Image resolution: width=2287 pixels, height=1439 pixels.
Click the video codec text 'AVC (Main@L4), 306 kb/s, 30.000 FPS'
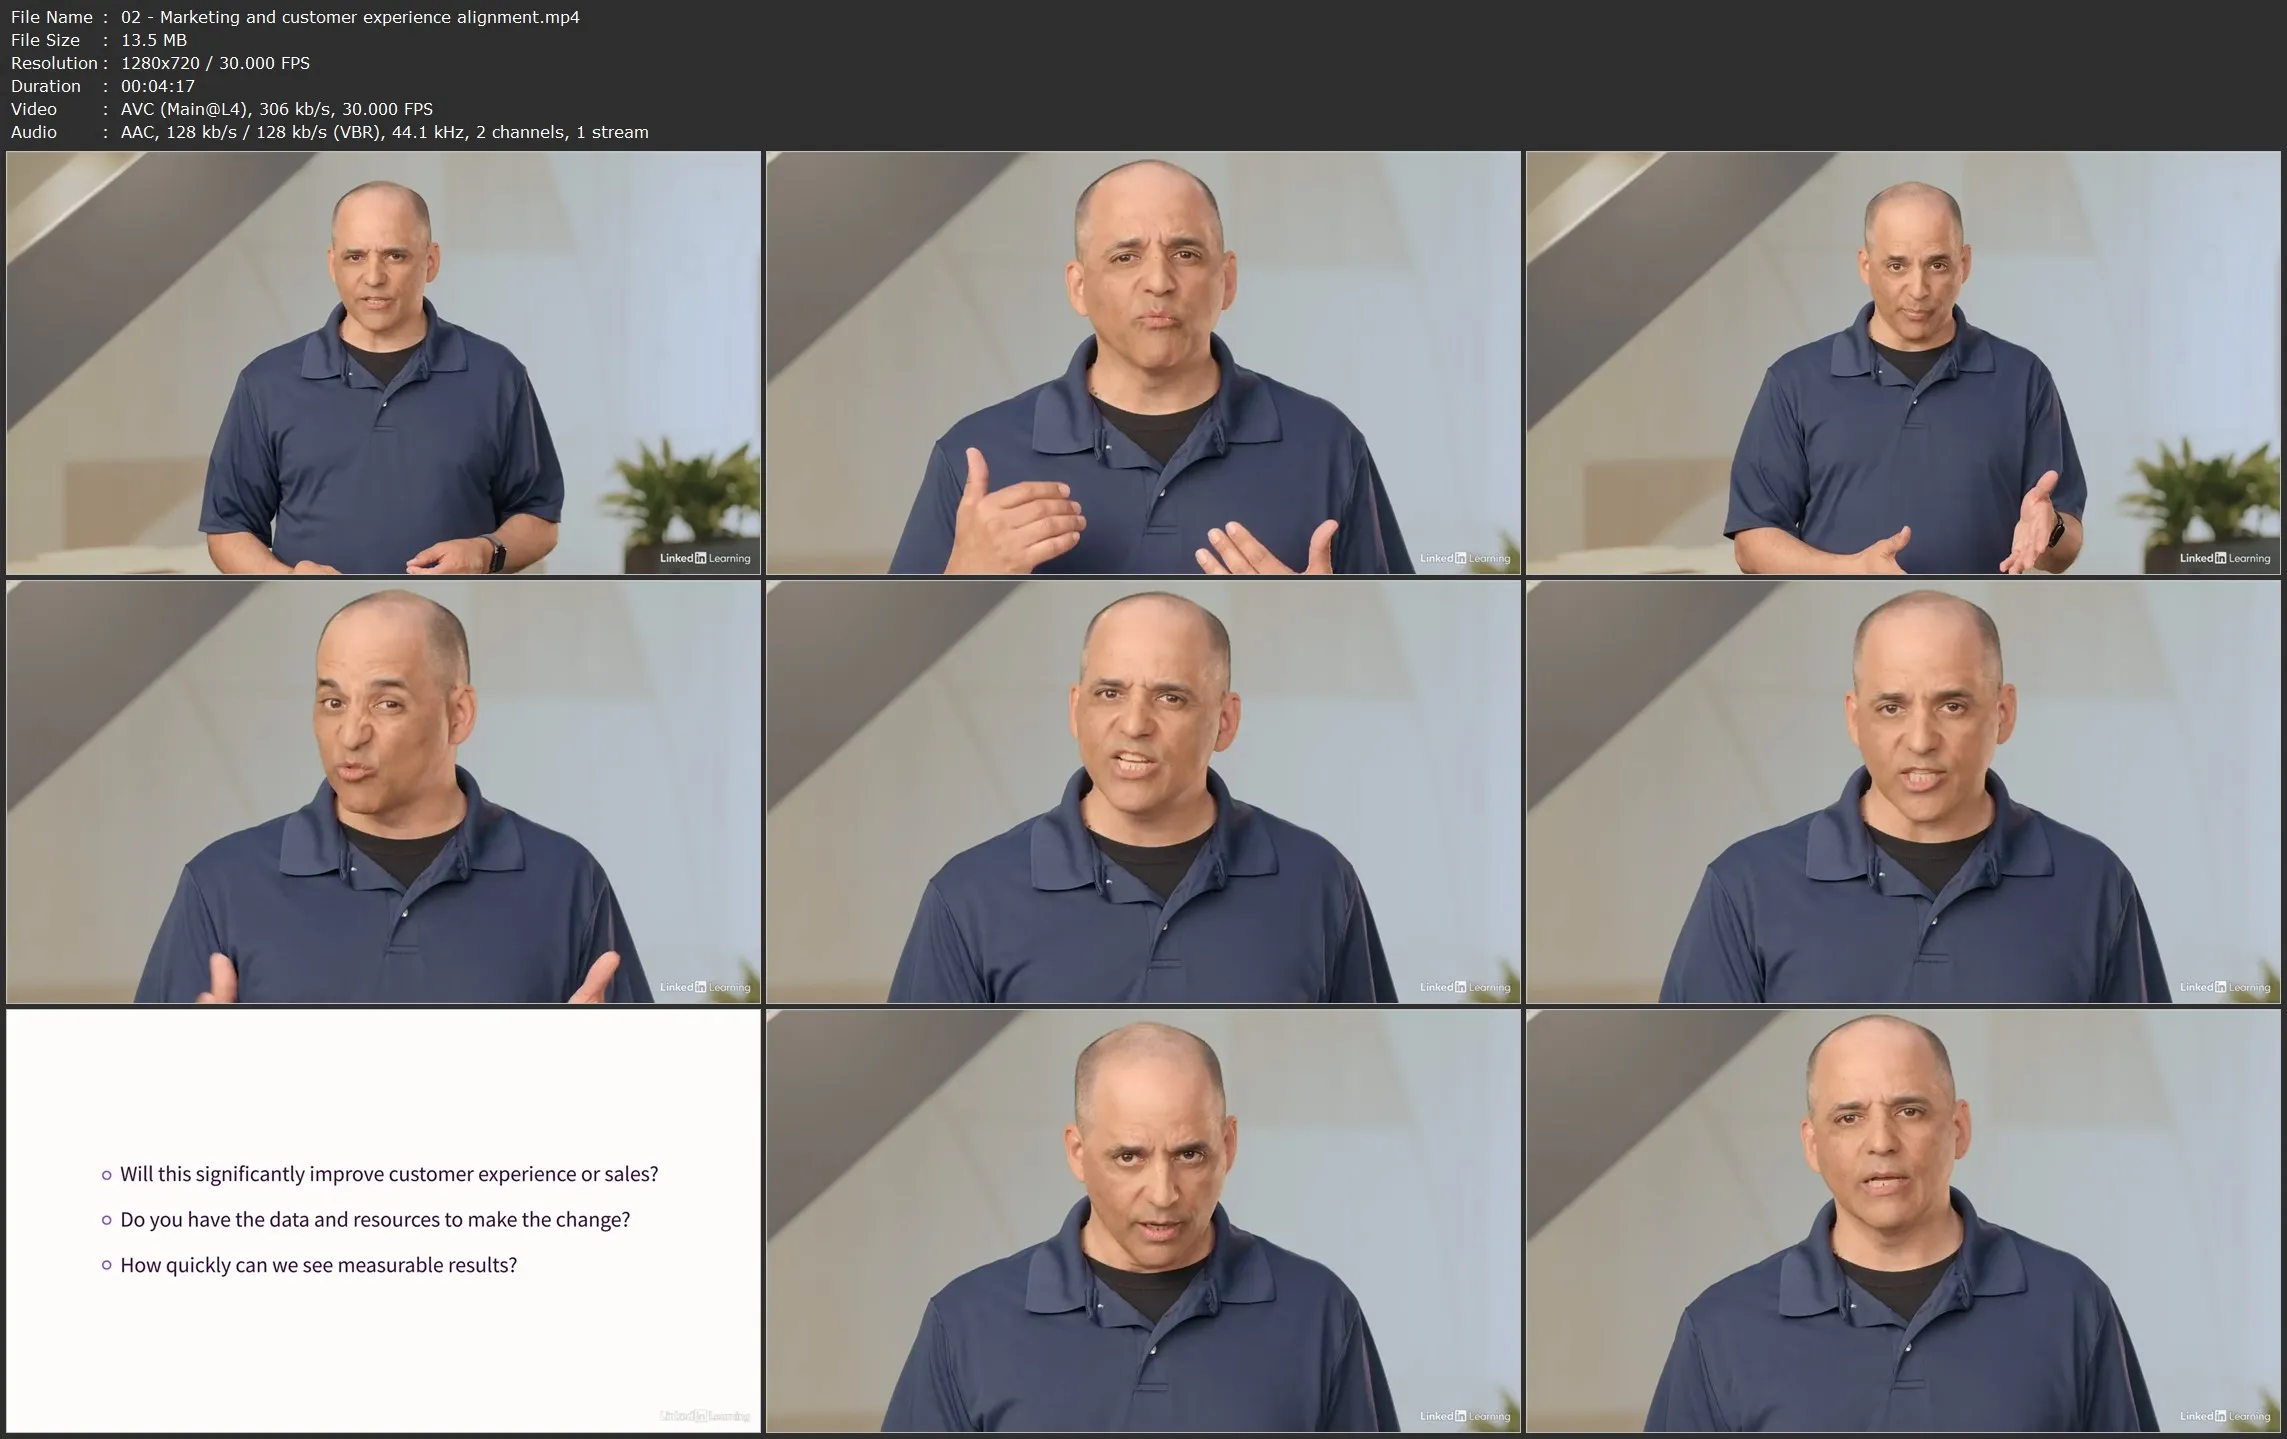(x=277, y=109)
